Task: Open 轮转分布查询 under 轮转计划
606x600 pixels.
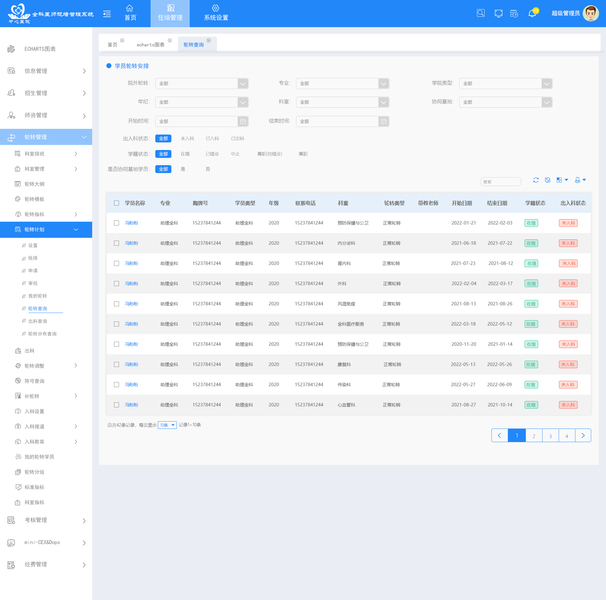Action: [x=42, y=334]
